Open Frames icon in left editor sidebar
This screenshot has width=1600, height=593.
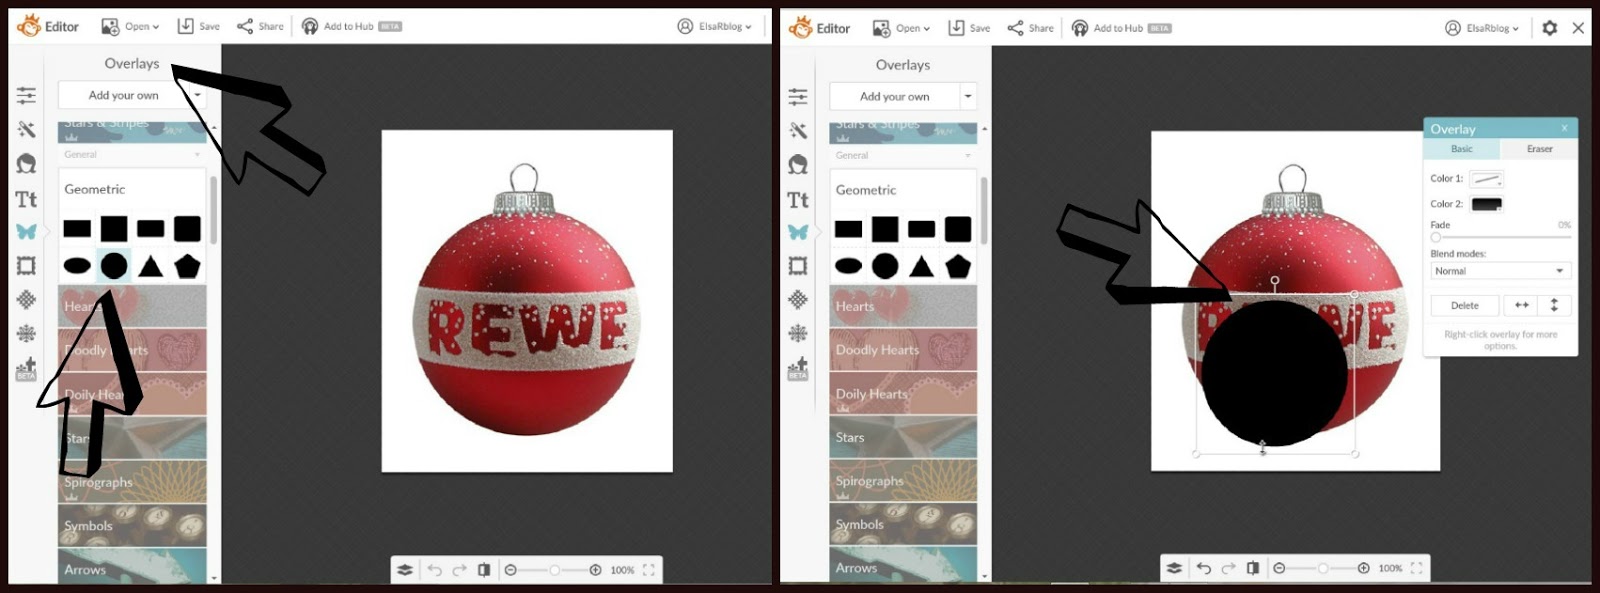[x=26, y=265]
